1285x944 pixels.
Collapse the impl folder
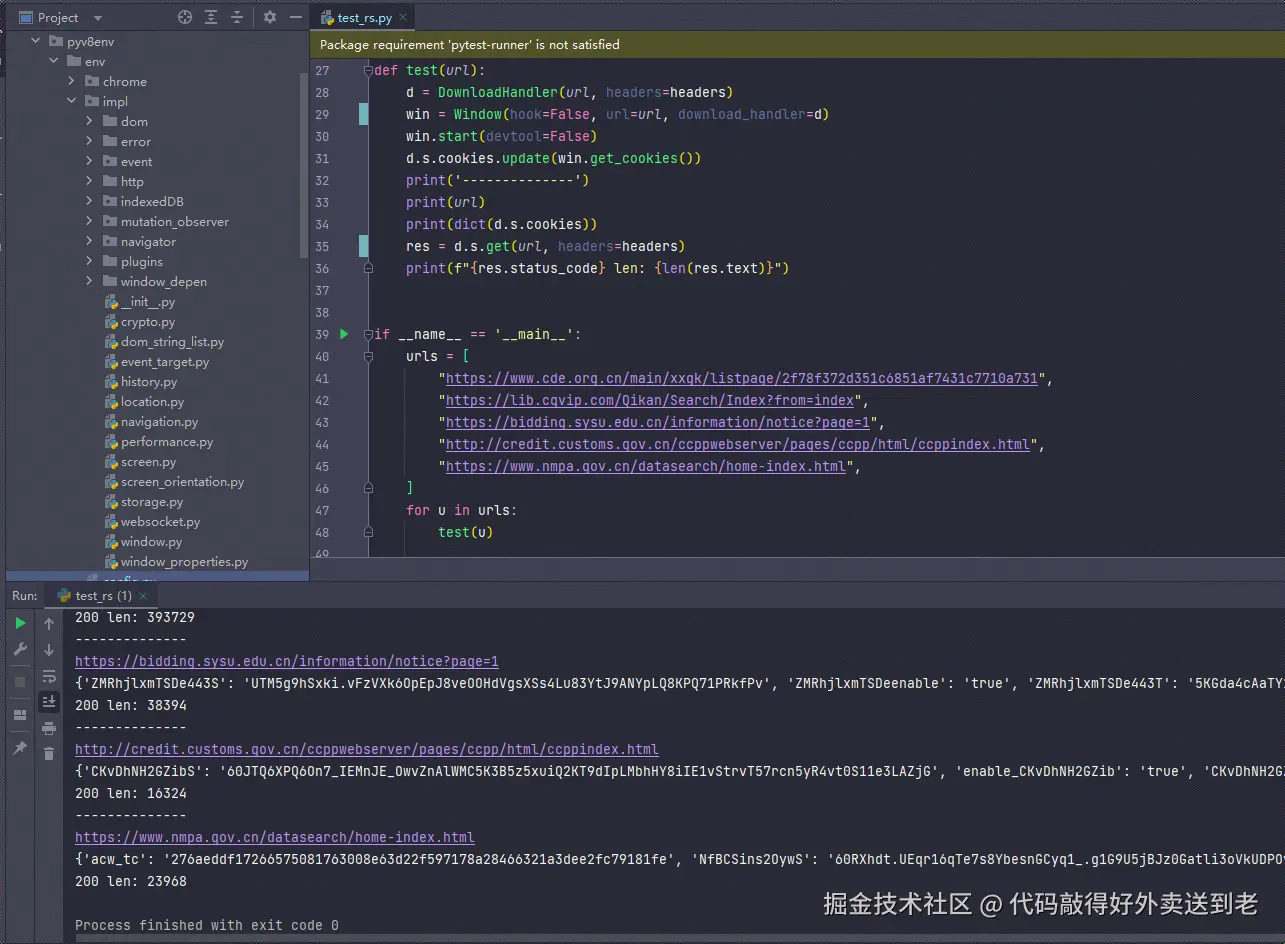(72, 101)
